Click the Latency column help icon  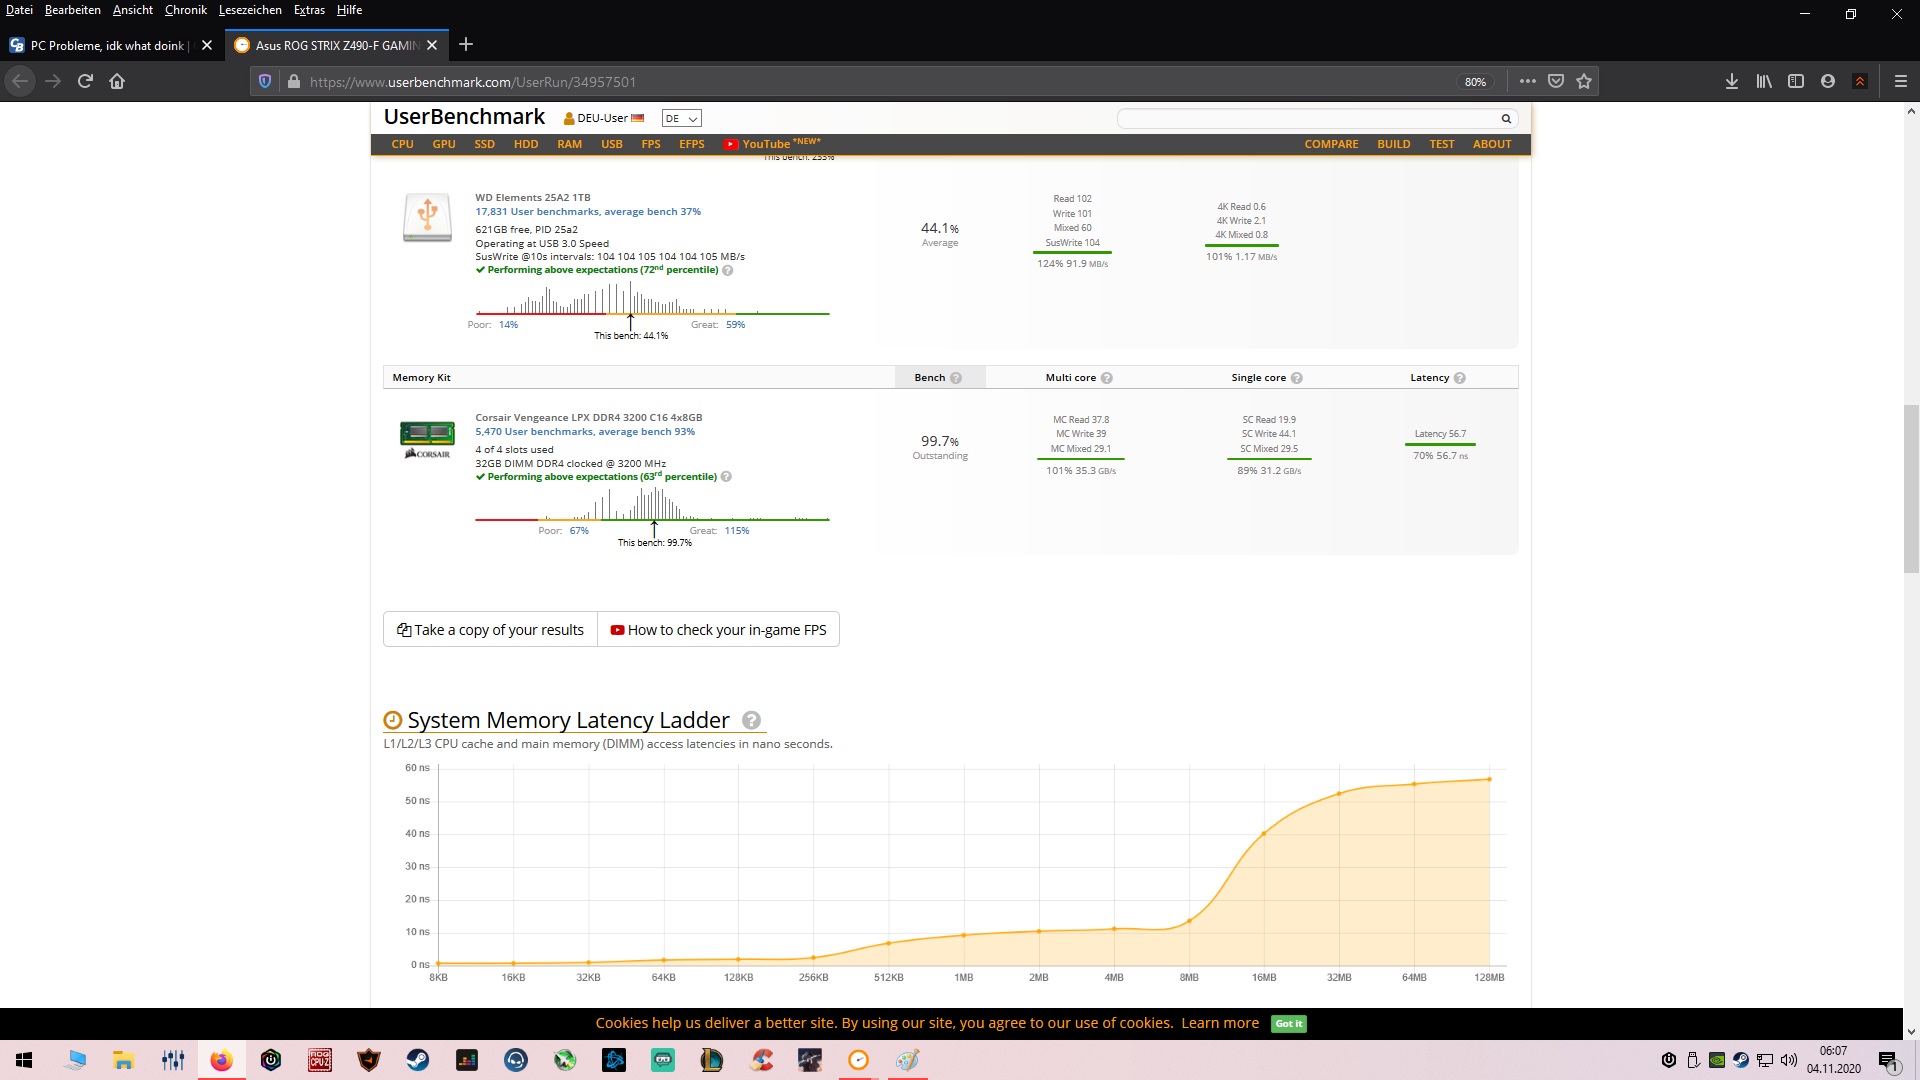[1460, 378]
